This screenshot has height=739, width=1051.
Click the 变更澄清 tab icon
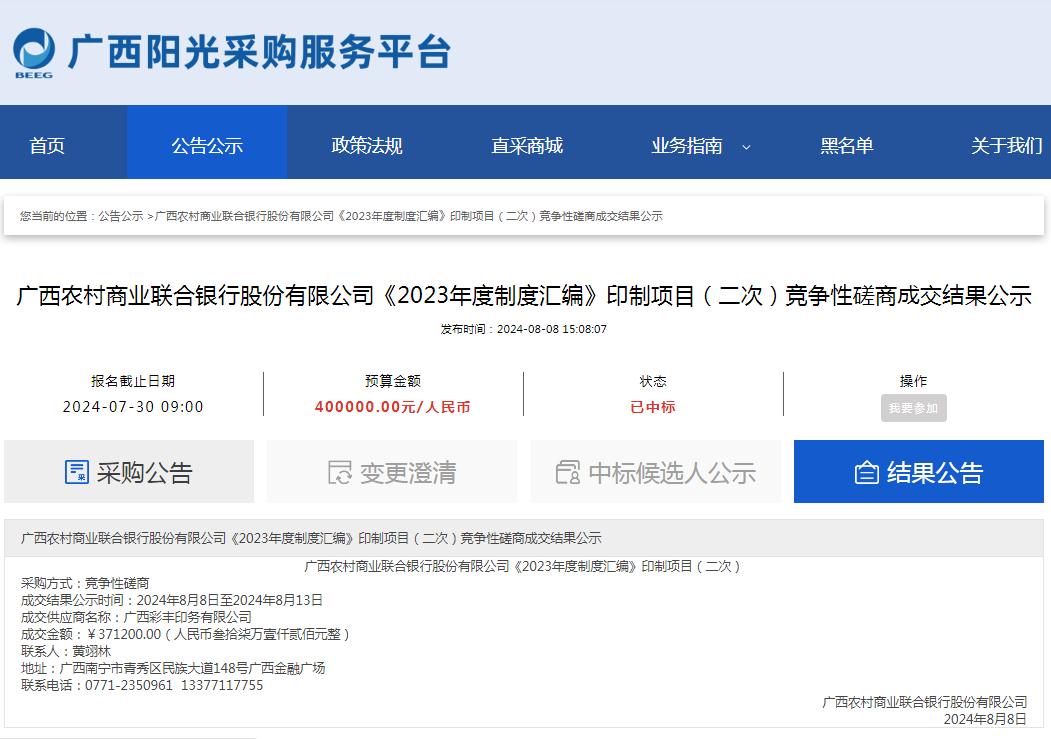point(340,472)
